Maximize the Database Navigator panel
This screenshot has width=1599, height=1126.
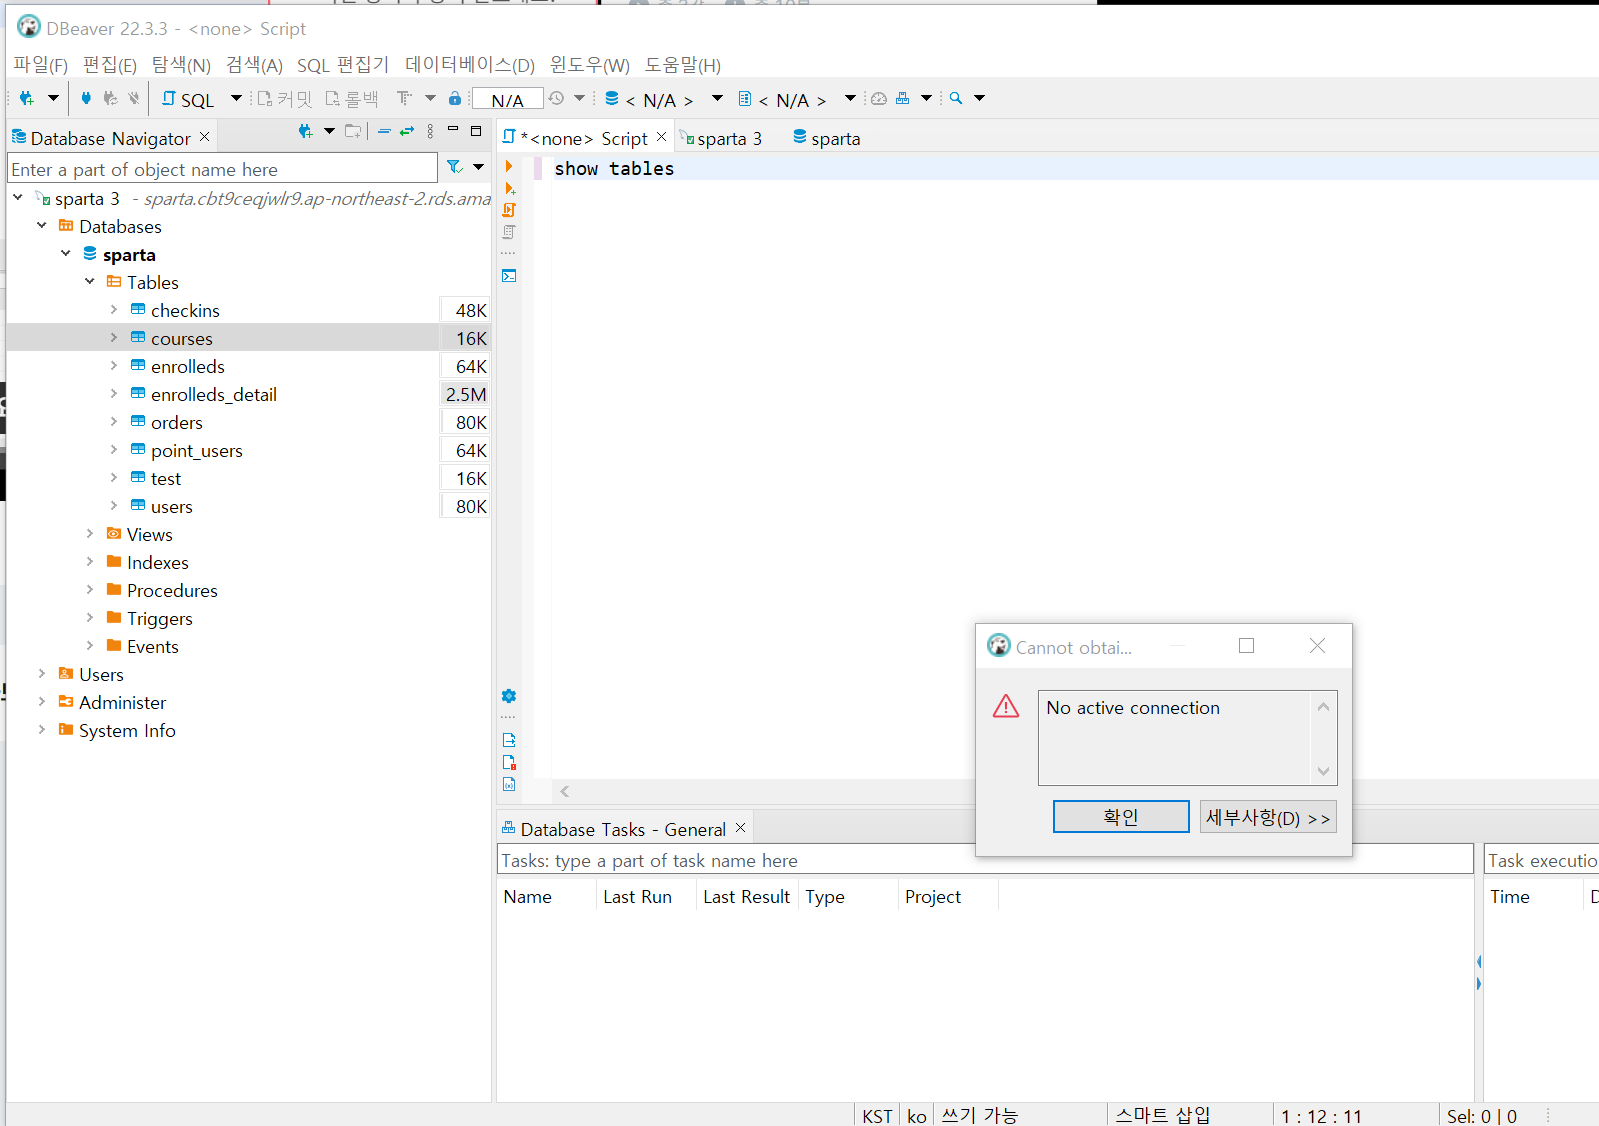pyautogui.click(x=476, y=130)
